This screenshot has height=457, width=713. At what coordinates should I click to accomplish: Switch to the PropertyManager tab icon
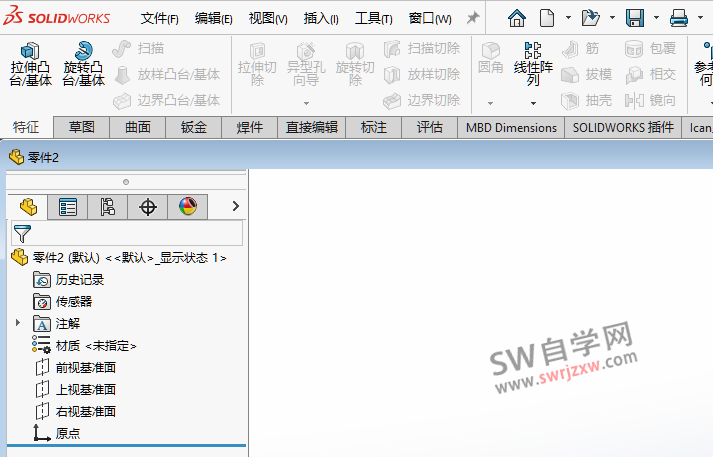68,207
